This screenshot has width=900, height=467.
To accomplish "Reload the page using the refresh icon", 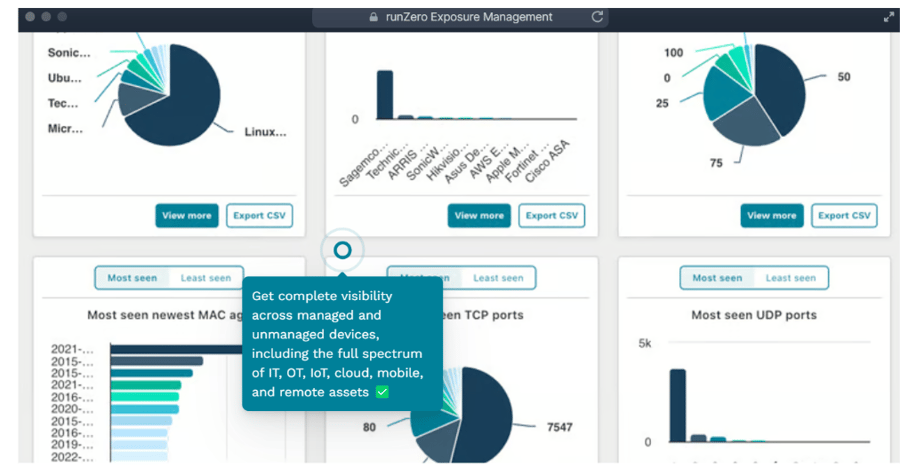I will tap(597, 17).
